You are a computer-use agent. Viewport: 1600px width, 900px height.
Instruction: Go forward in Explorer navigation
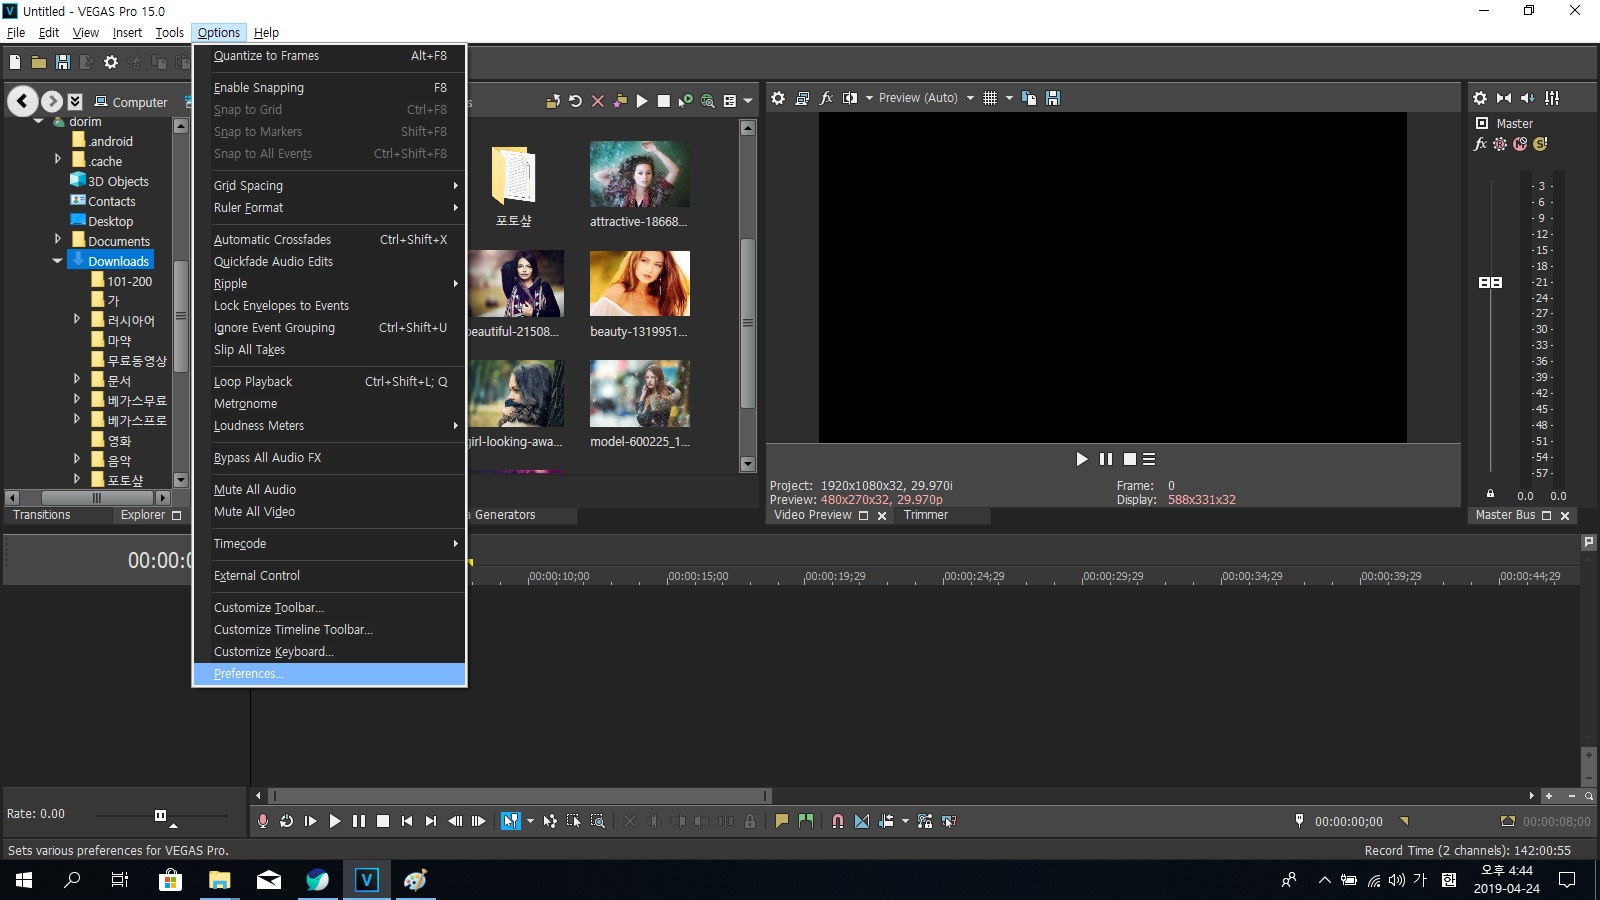(x=52, y=101)
